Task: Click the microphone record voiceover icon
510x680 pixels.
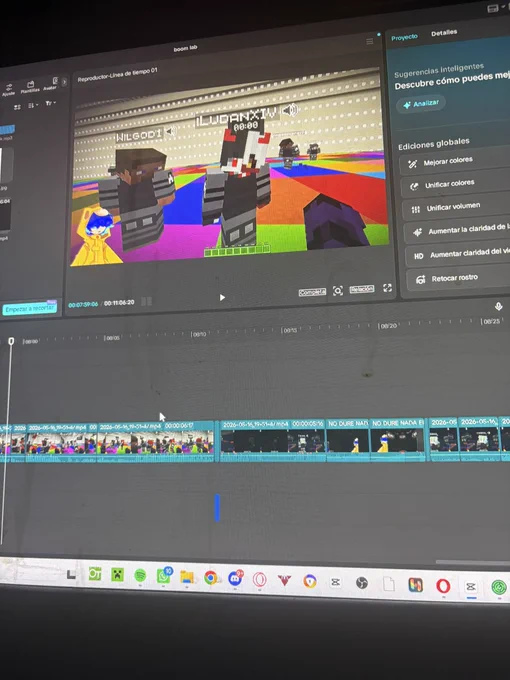Action: (499, 307)
